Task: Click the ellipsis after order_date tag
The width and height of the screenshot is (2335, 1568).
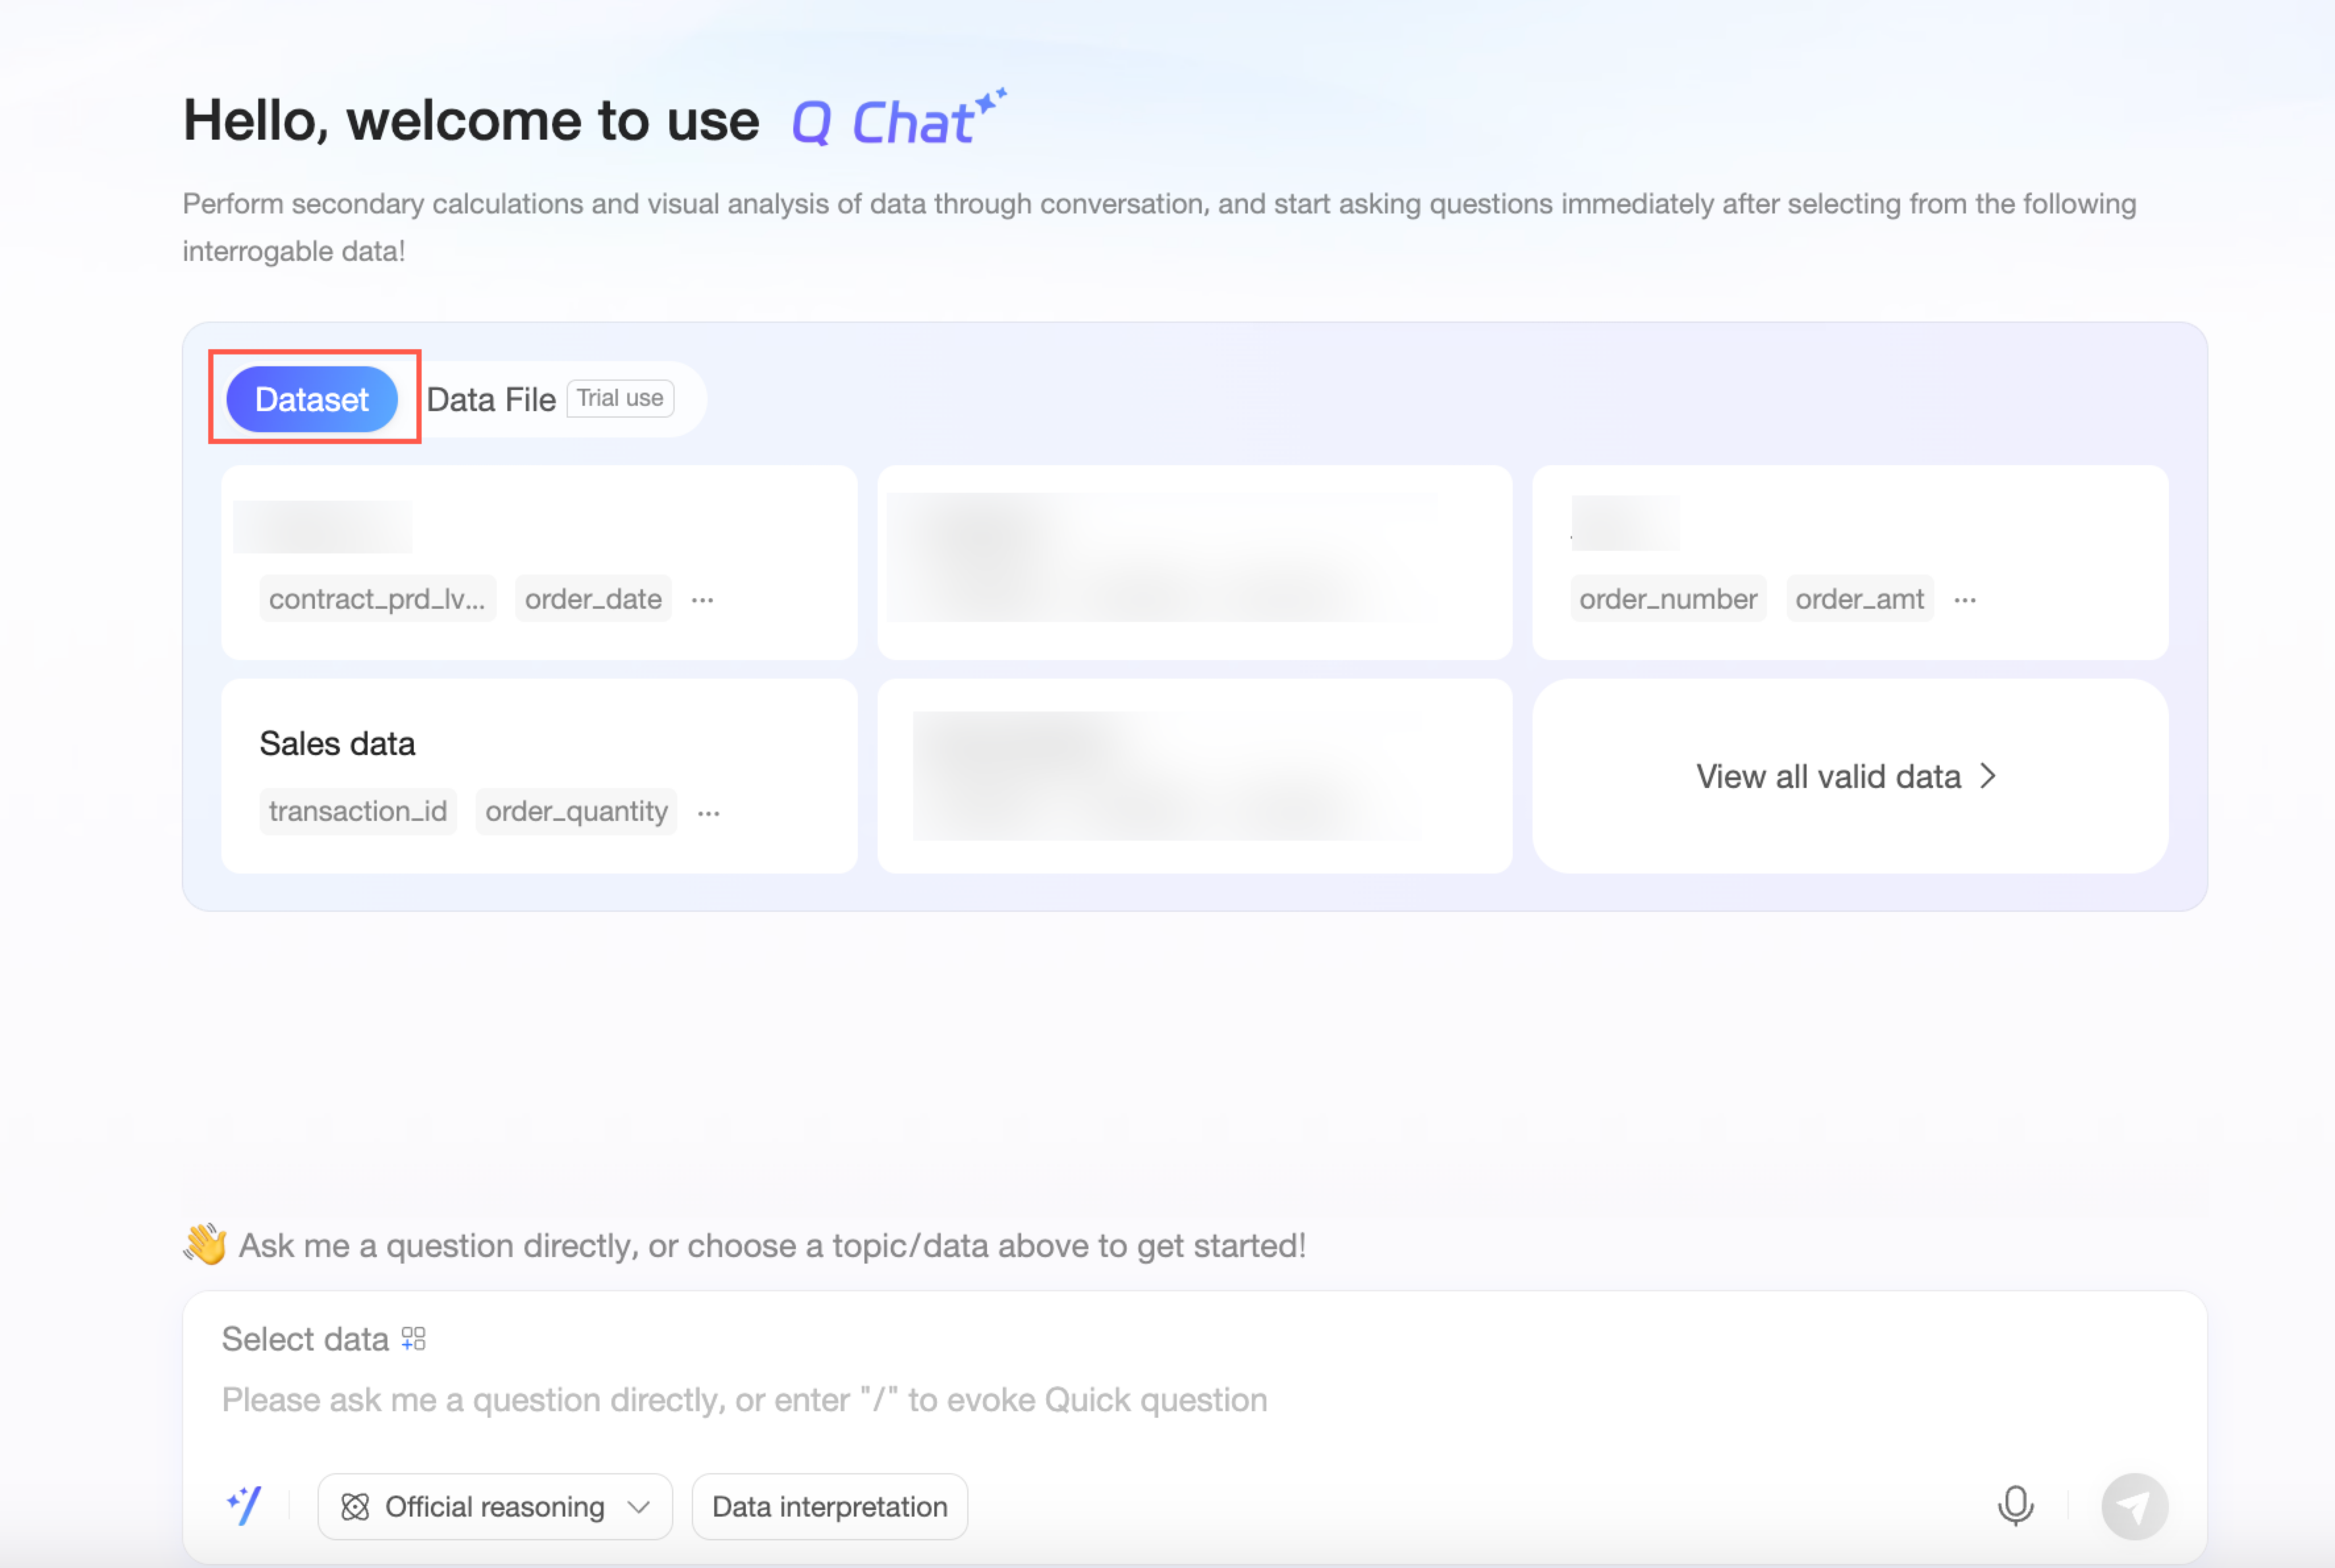Action: (702, 600)
